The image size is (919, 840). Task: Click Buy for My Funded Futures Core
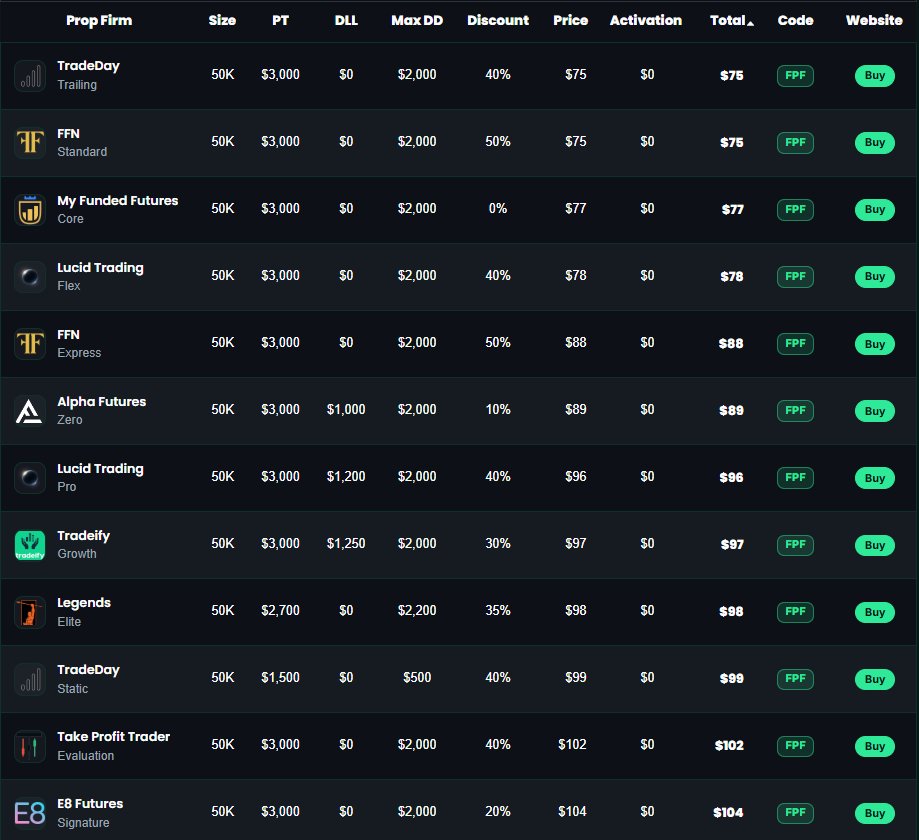point(874,209)
